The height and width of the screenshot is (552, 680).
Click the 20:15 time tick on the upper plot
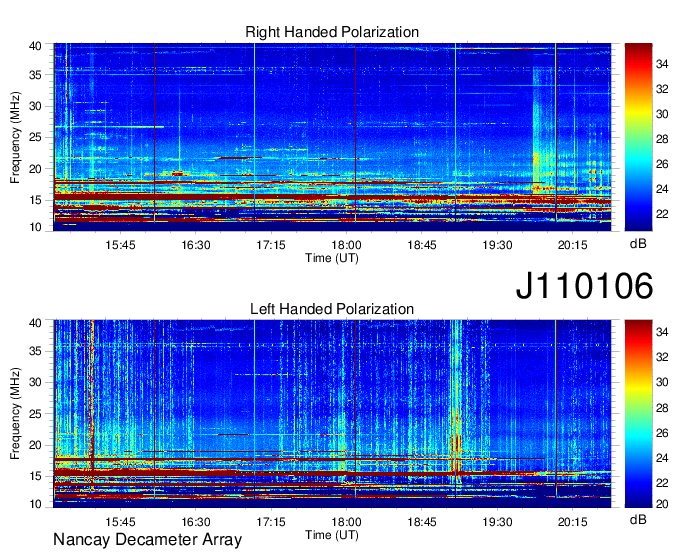[x=572, y=245]
